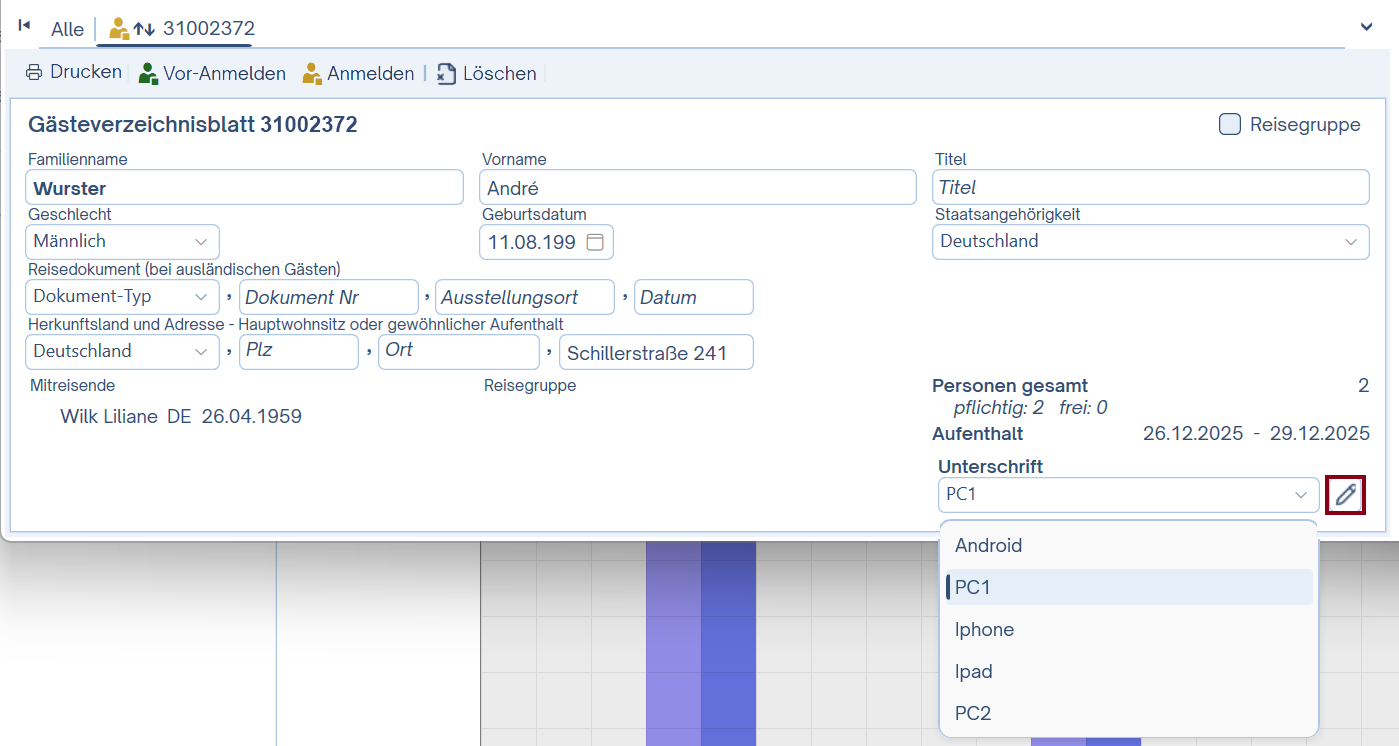Expand the Staatsangehörigkeit dropdown
1399x746 pixels.
(1150, 242)
